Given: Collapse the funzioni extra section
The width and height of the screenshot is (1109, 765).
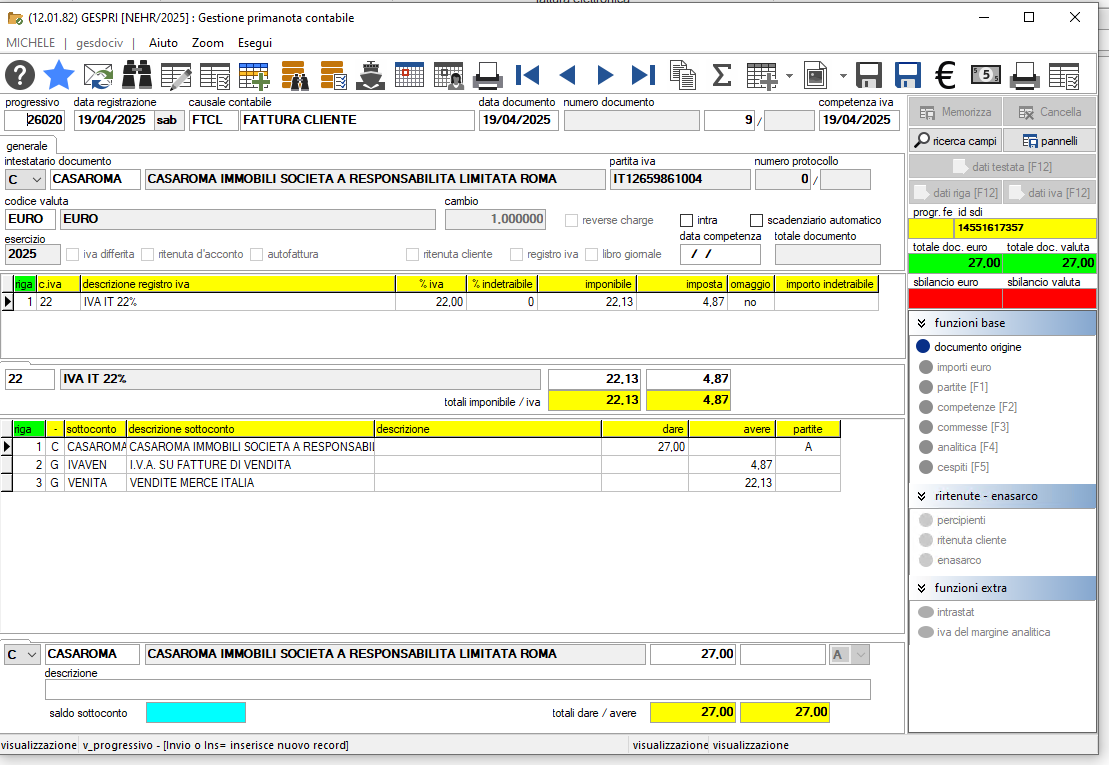Looking at the screenshot, I should coord(922,588).
